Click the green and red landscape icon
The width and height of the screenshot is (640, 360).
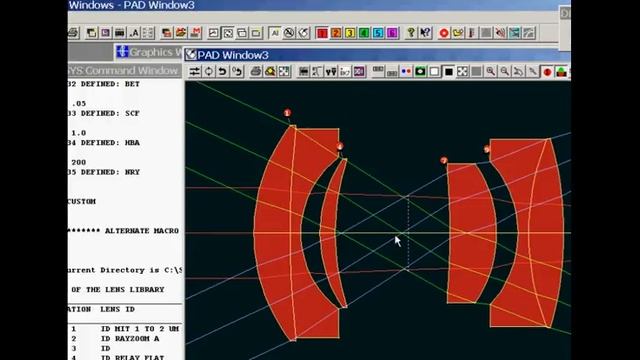point(562,72)
